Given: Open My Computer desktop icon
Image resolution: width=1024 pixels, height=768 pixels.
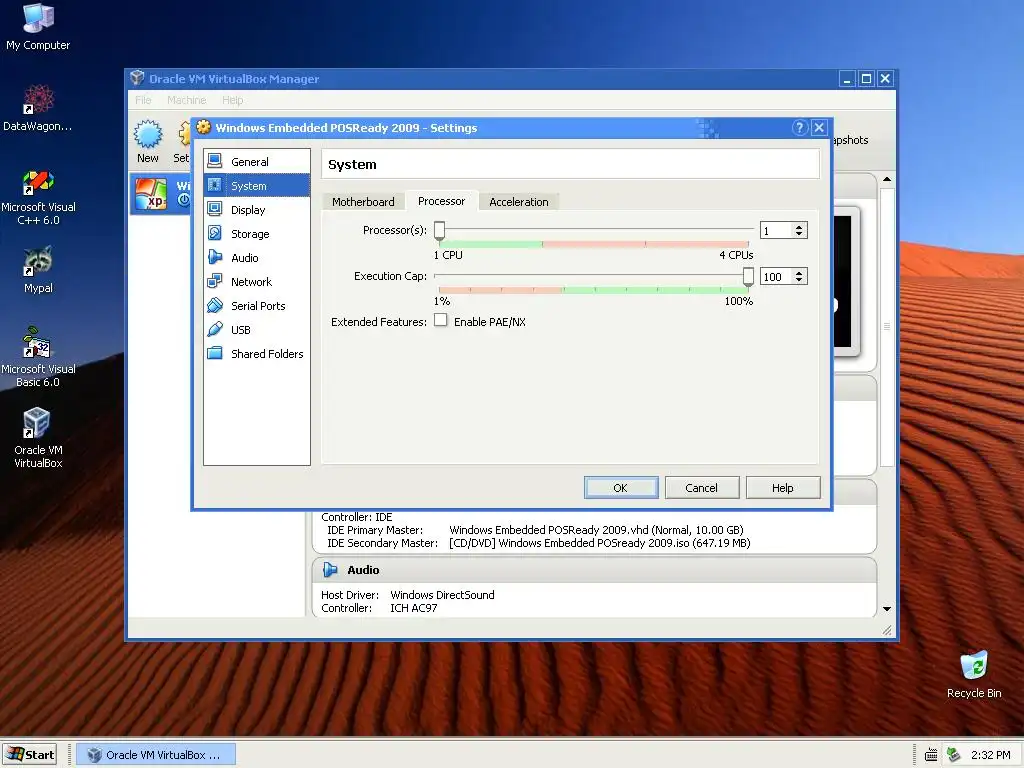Looking at the screenshot, I should (x=38, y=27).
